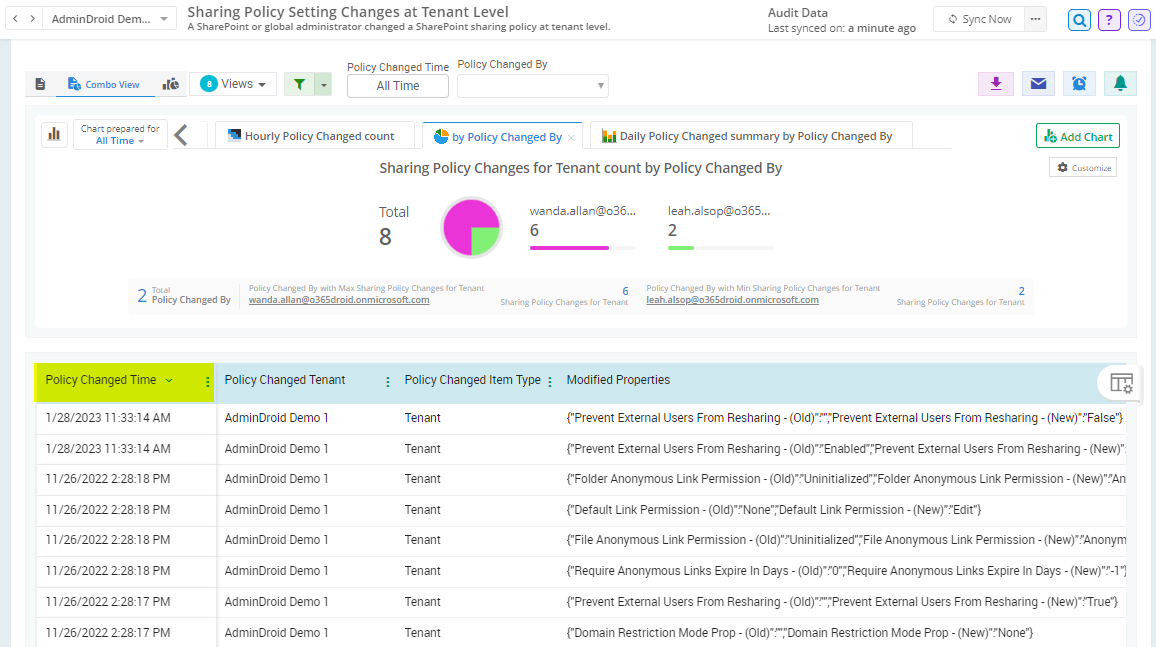This screenshot has width=1156, height=647.
Task: Open the Policy Changed By dropdown
Action: pyautogui.click(x=532, y=86)
